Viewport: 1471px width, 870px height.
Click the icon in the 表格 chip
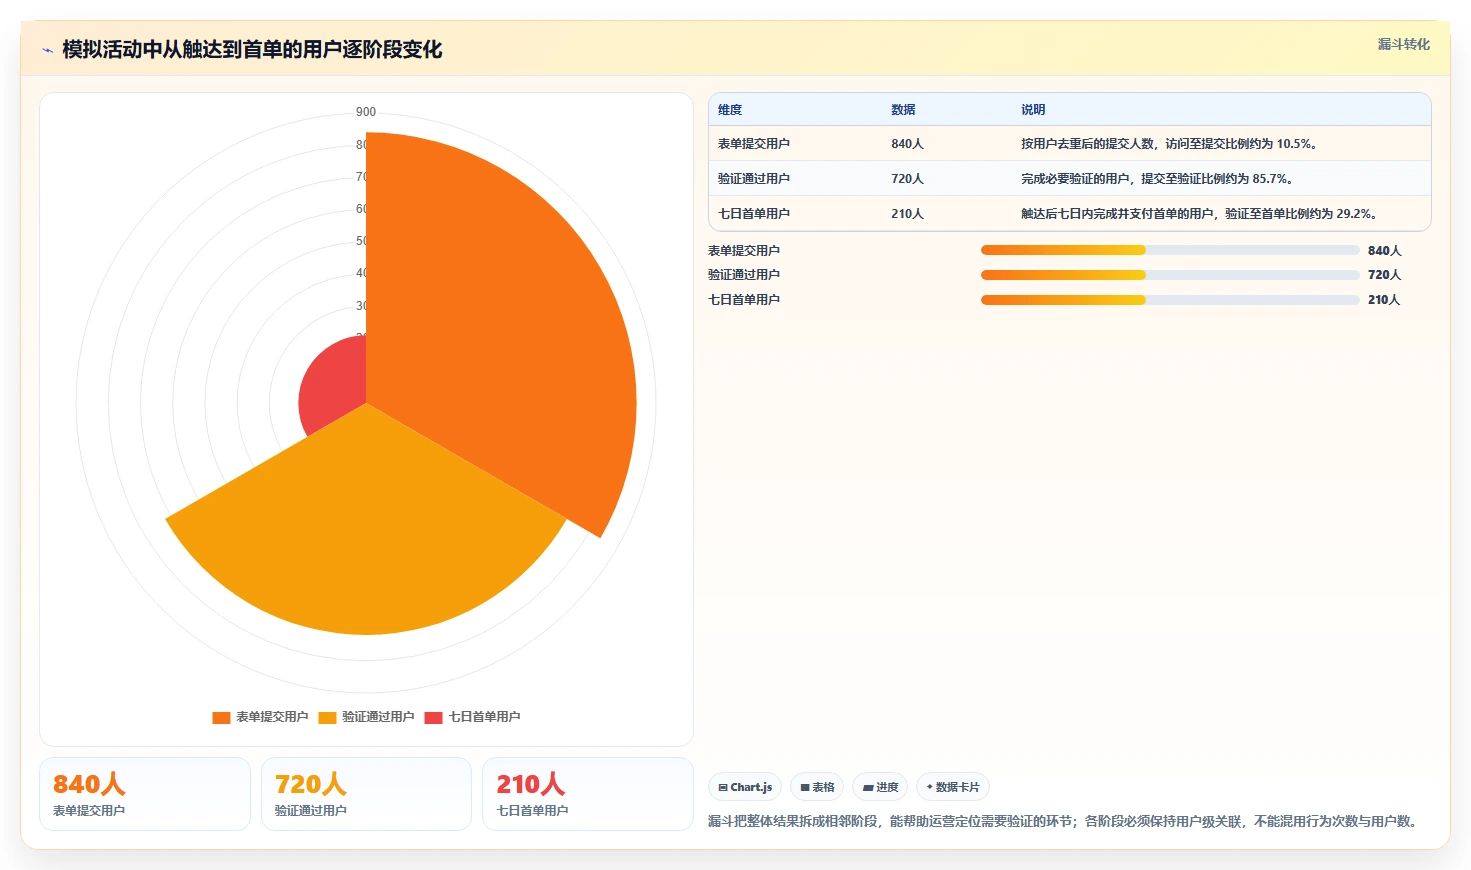point(805,788)
